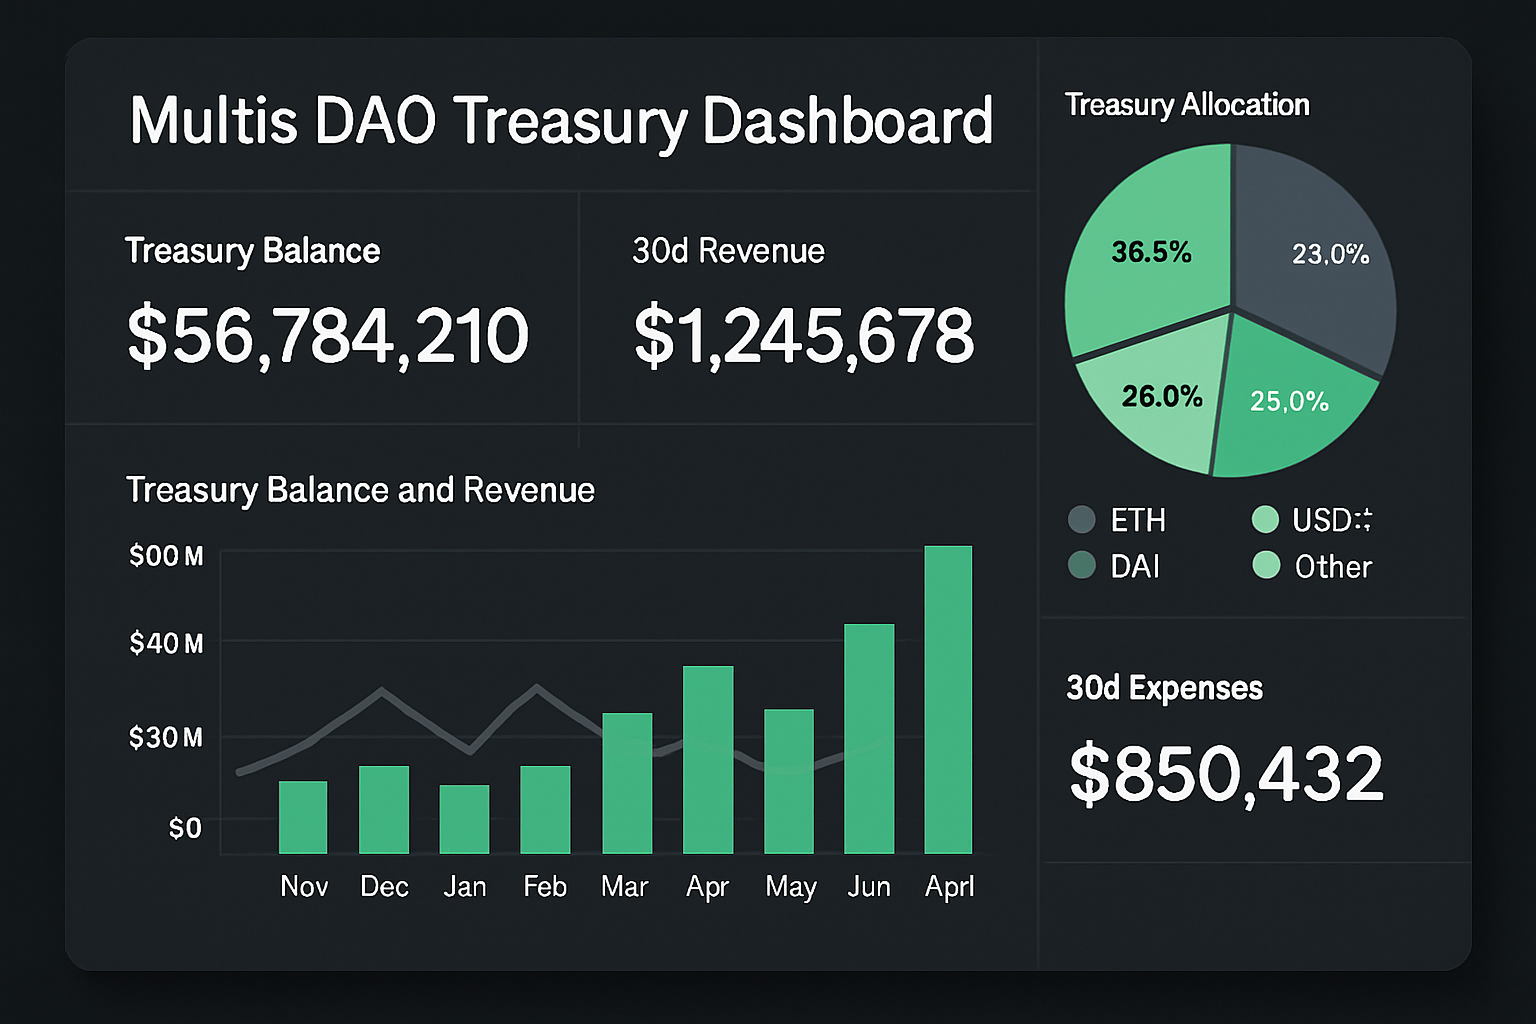Image resolution: width=1536 pixels, height=1024 pixels.
Task: Expand the 30d Expenses section
Action: [1163, 688]
